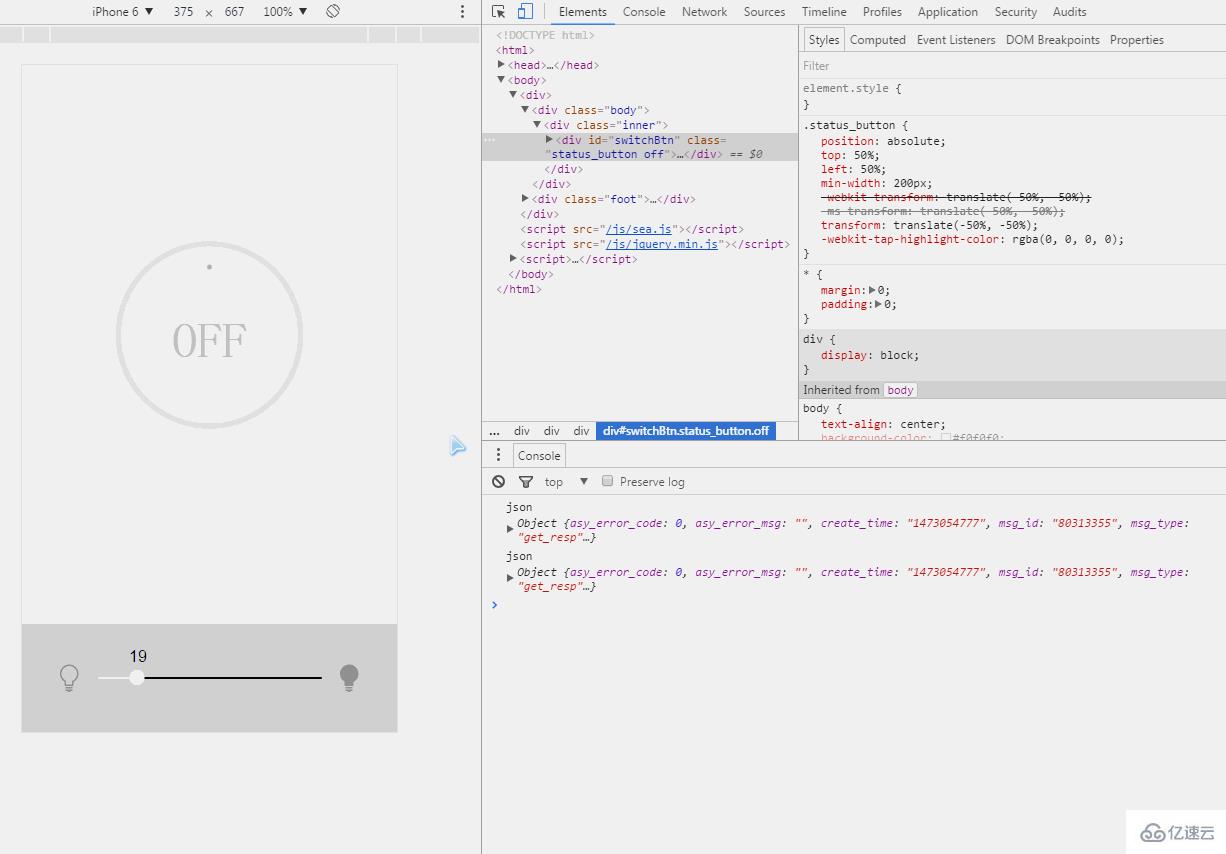Screen dimensions: 1226x854
Task: Click the bright light bulb icon
Action: 349,678
